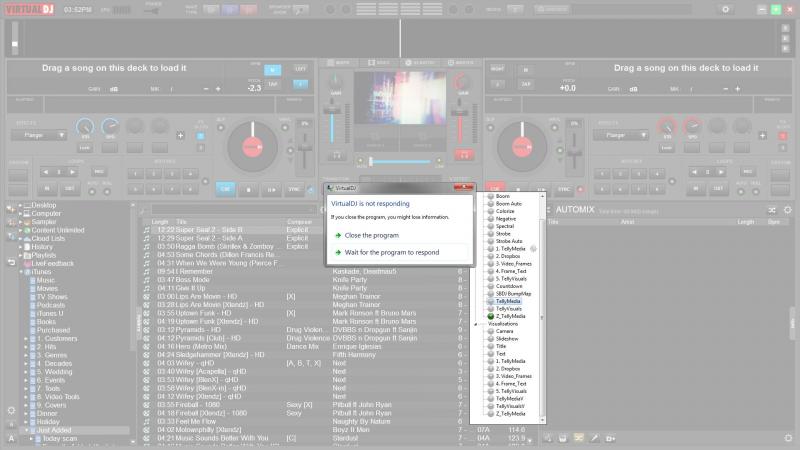Click right deck effects plus icon
Screen dimensions: 800x450
pyautogui.click(x=762, y=135)
